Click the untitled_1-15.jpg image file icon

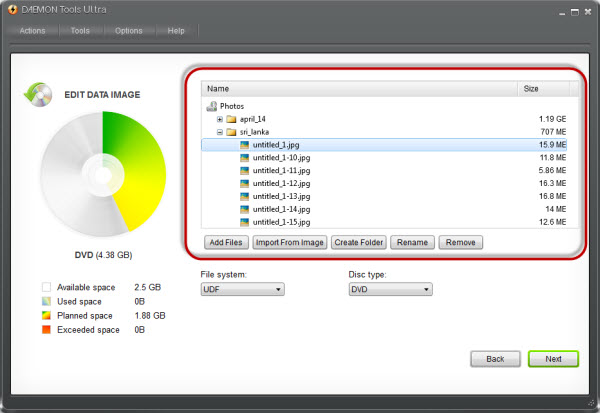click(x=245, y=222)
